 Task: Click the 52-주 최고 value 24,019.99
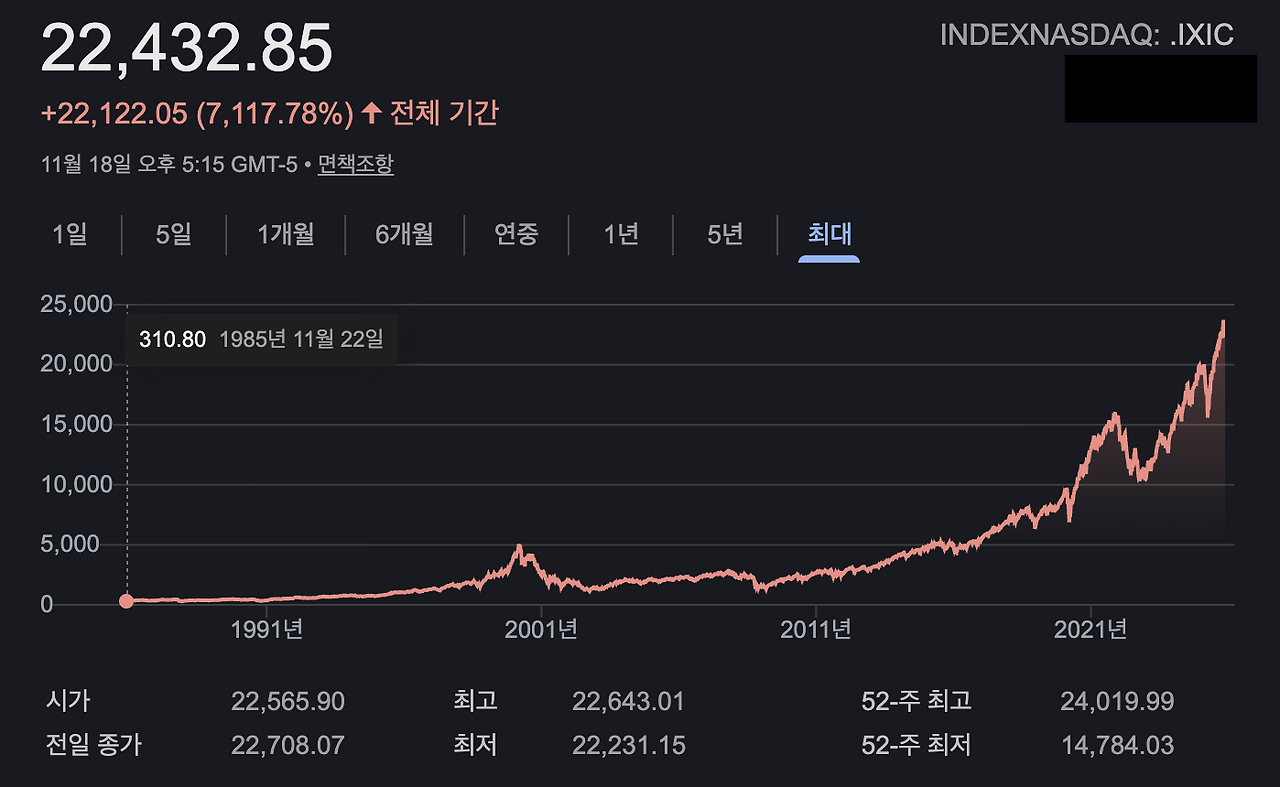coord(1118,701)
